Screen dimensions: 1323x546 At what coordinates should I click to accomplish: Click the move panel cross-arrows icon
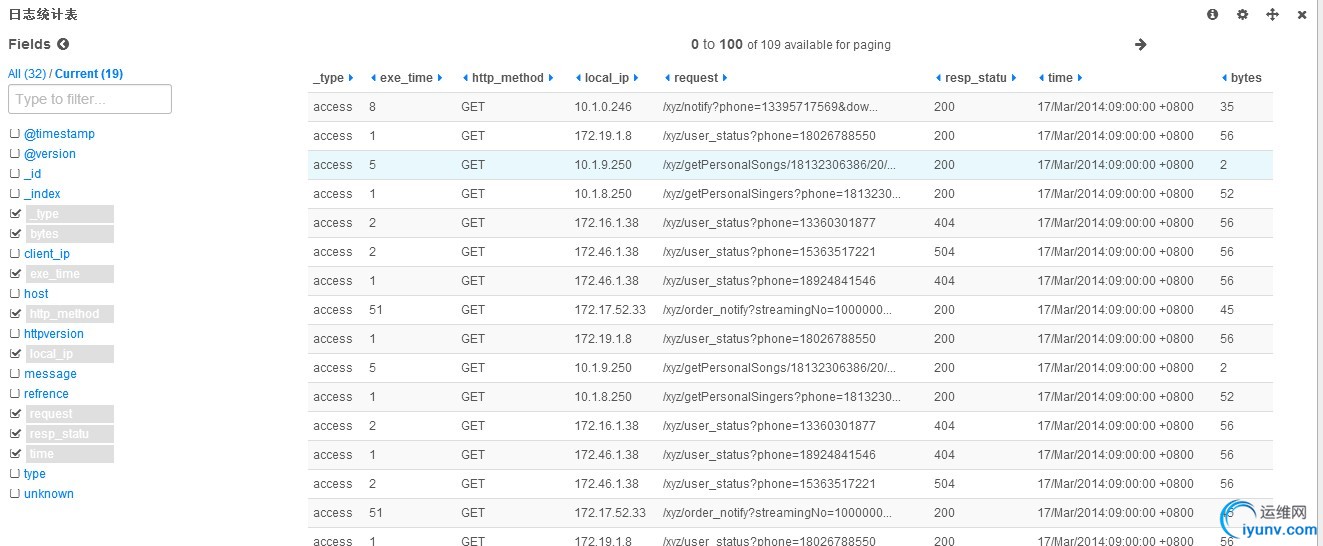[1273, 15]
